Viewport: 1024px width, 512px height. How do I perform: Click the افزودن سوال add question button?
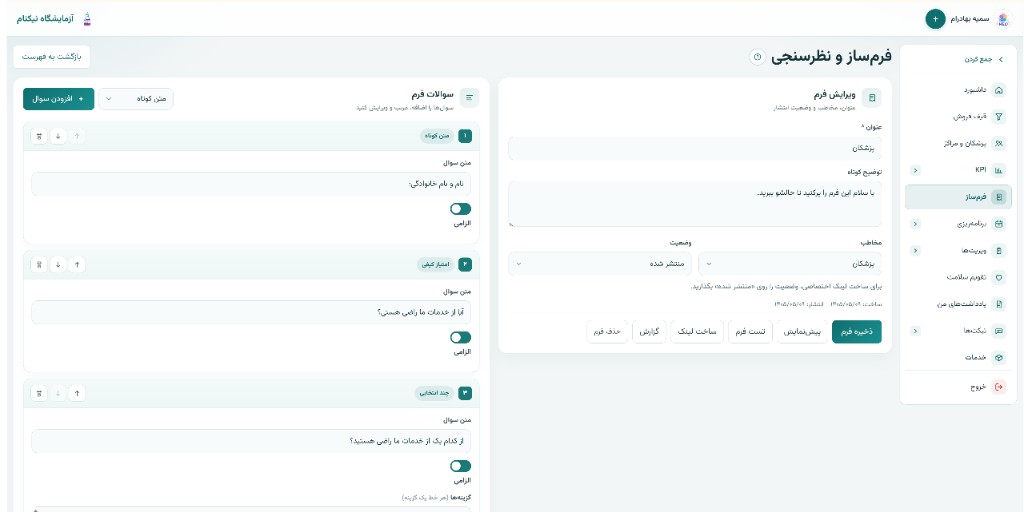pyautogui.click(x=59, y=99)
